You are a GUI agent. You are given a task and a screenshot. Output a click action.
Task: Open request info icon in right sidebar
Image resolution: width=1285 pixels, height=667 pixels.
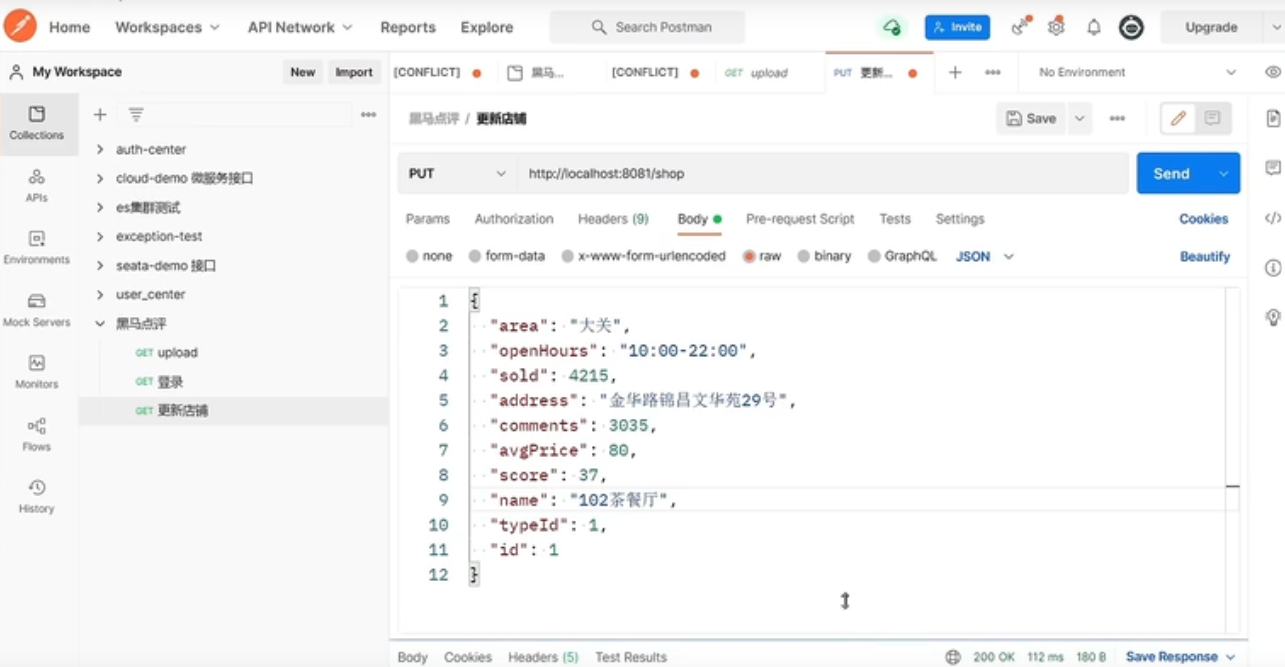[1273, 267]
